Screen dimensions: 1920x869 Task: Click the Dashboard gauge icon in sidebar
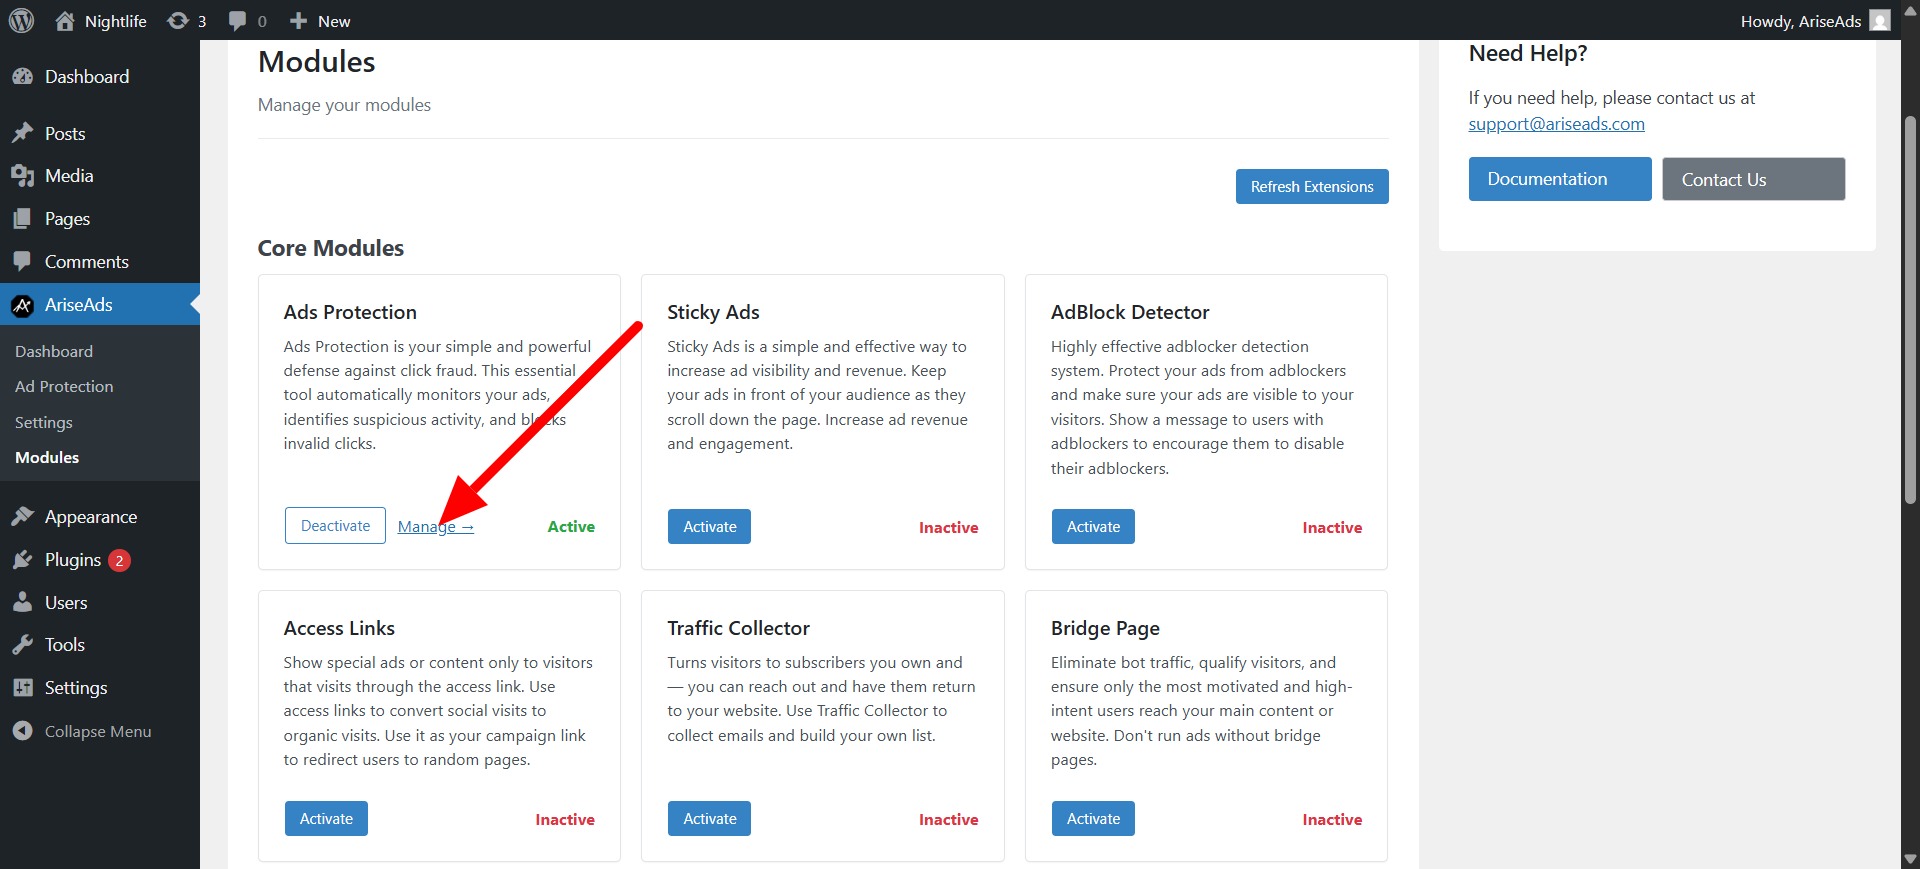coord(23,77)
